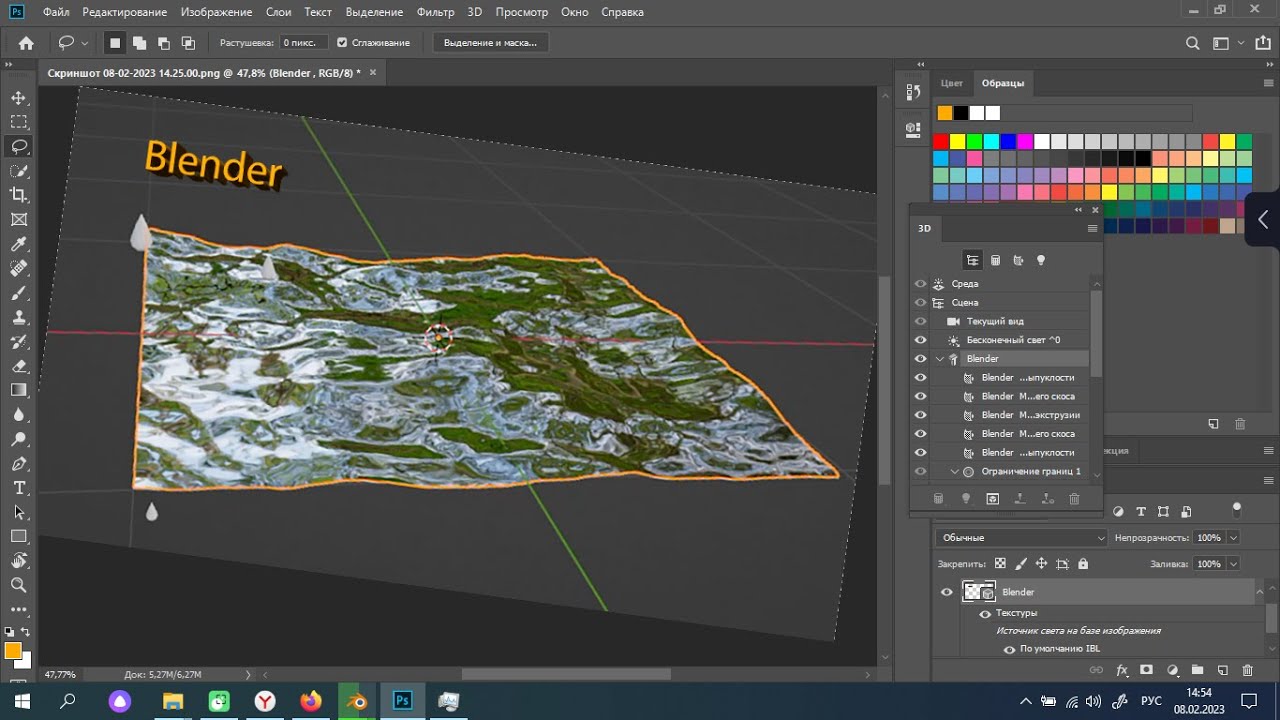The height and width of the screenshot is (720, 1280).
Task: Toggle visibility of Текстуры sublayer
Action: click(x=985, y=613)
